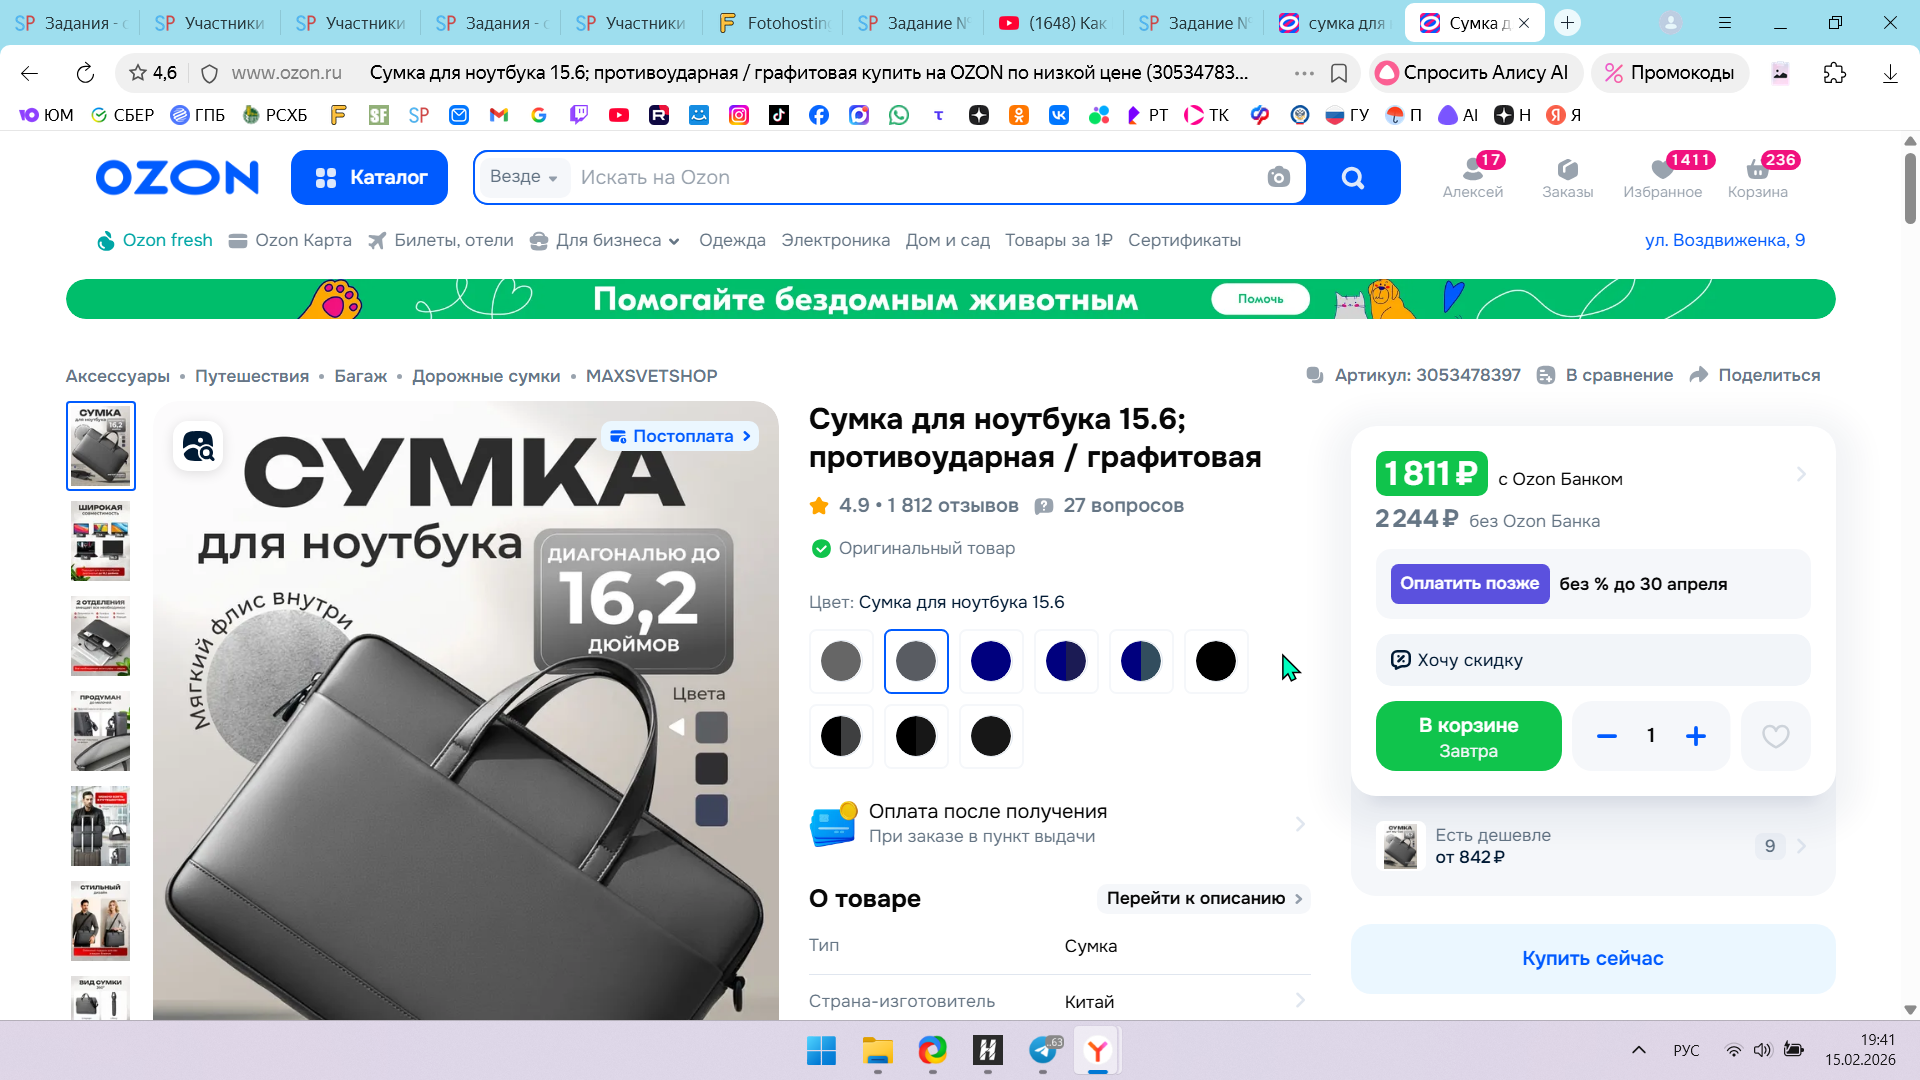
Task: Expand the Для бизнеса menu
Action: pos(605,241)
